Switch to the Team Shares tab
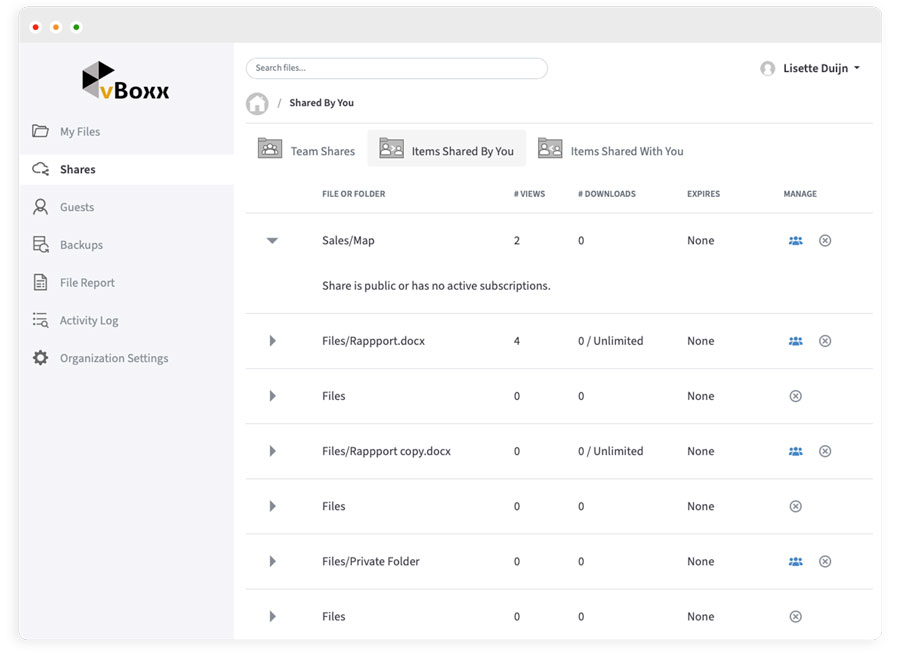 [x=305, y=148]
